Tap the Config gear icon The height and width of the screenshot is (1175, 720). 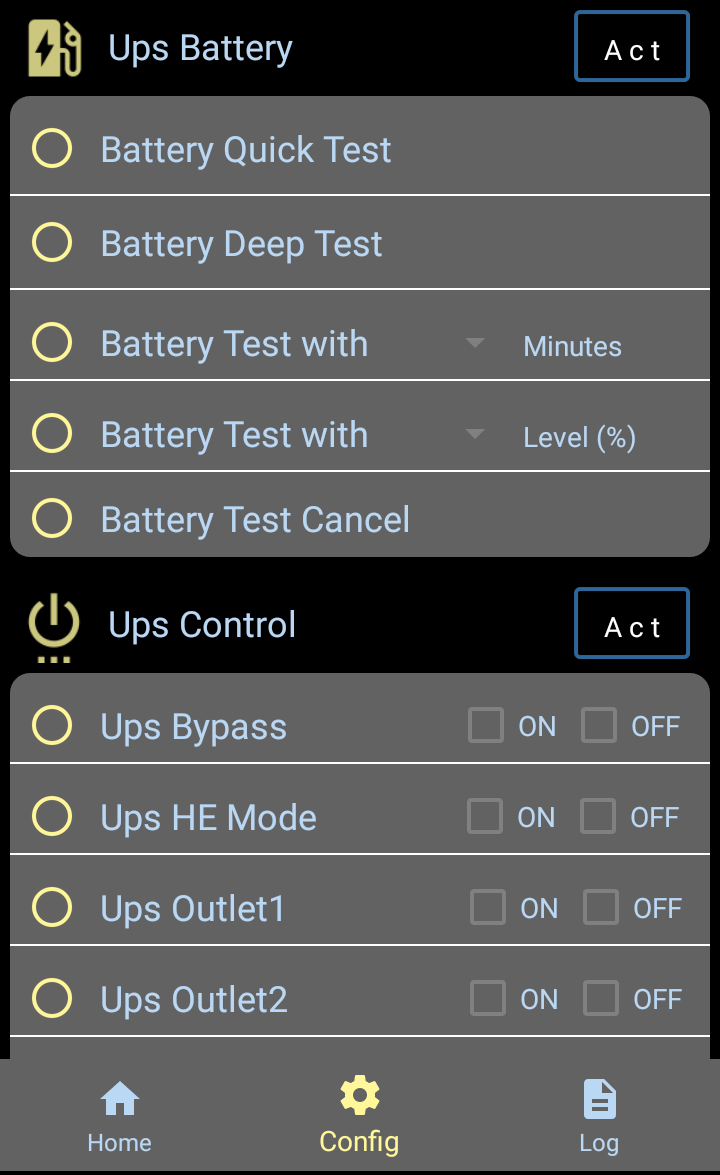(359, 1096)
